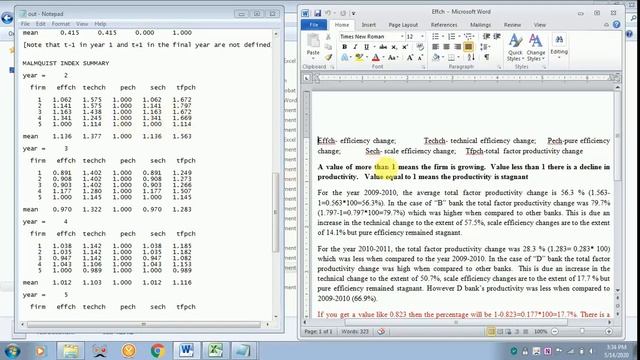
Task: Sort text with A-Z sort icon
Action: pos(471,58)
